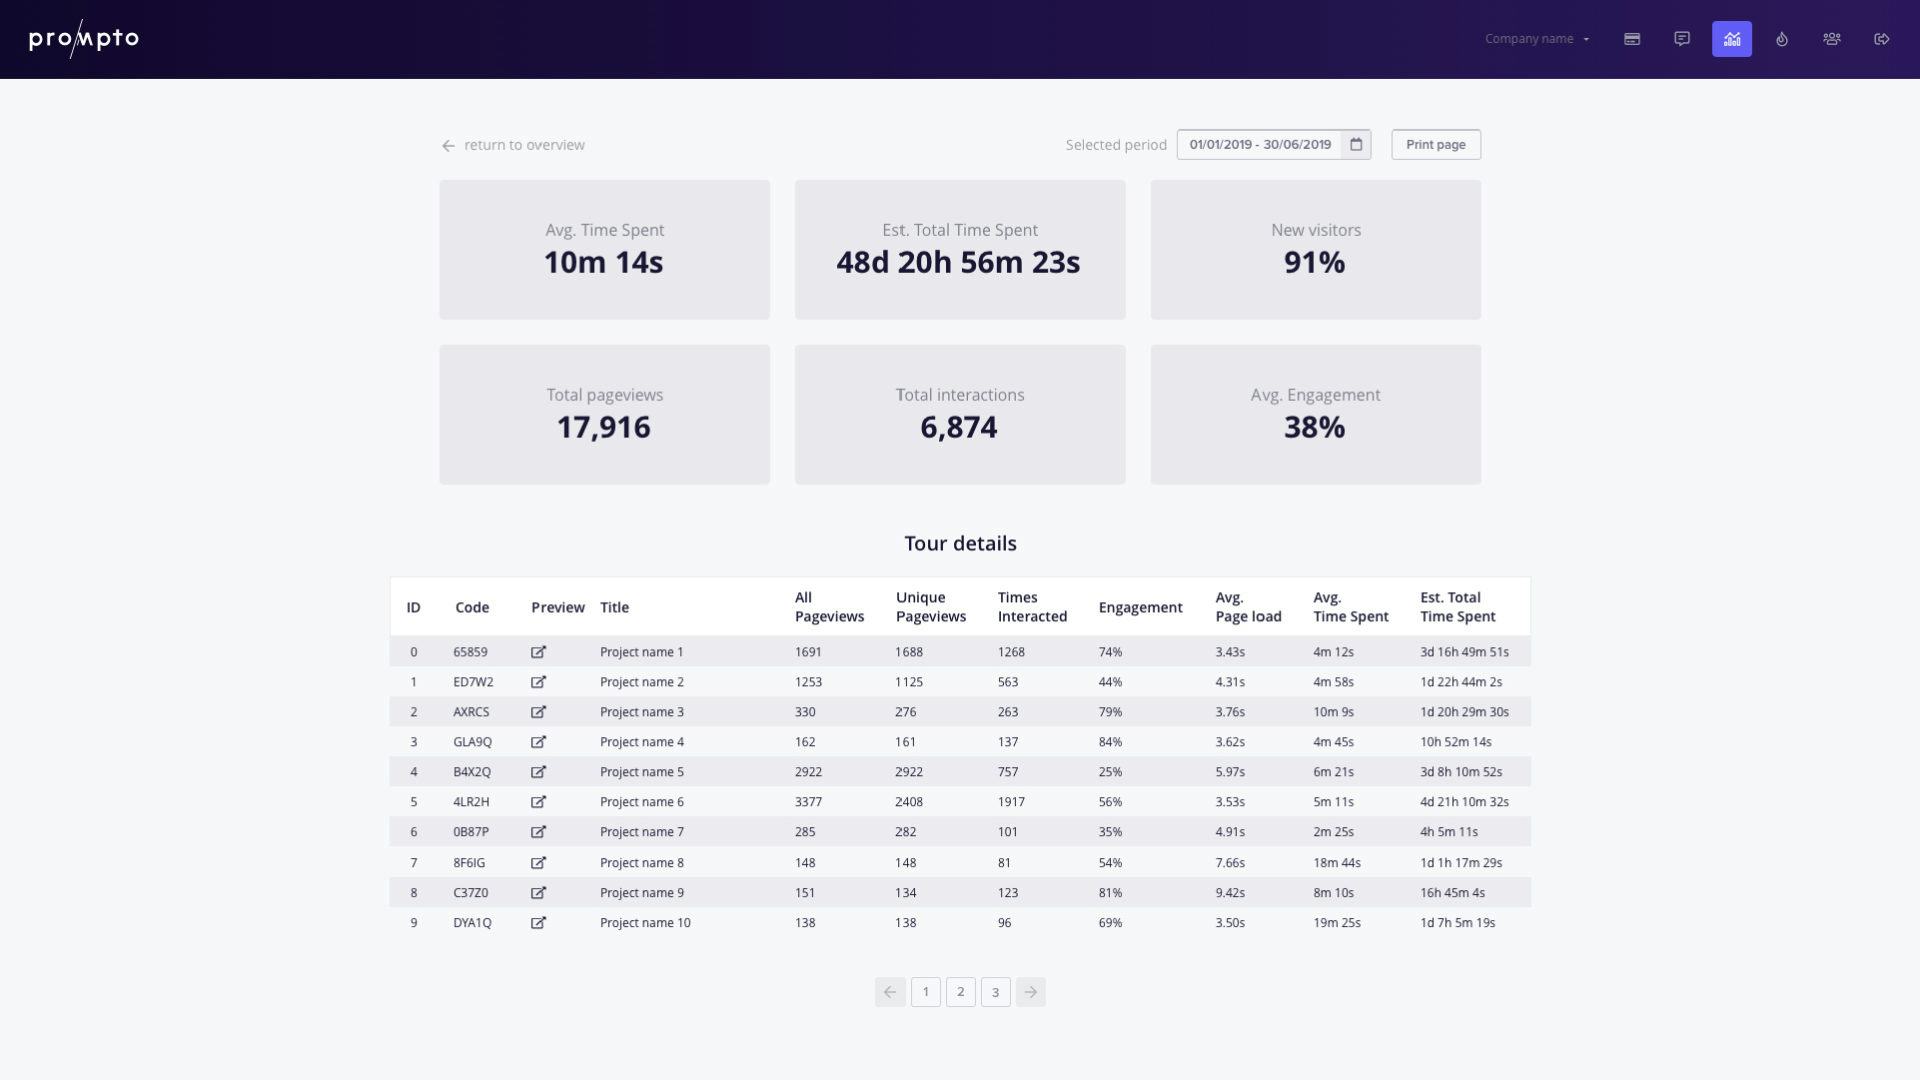The image size is (1920, 1080).
Task: Switch to page 2 of Tour details
Action: [960, 992]
